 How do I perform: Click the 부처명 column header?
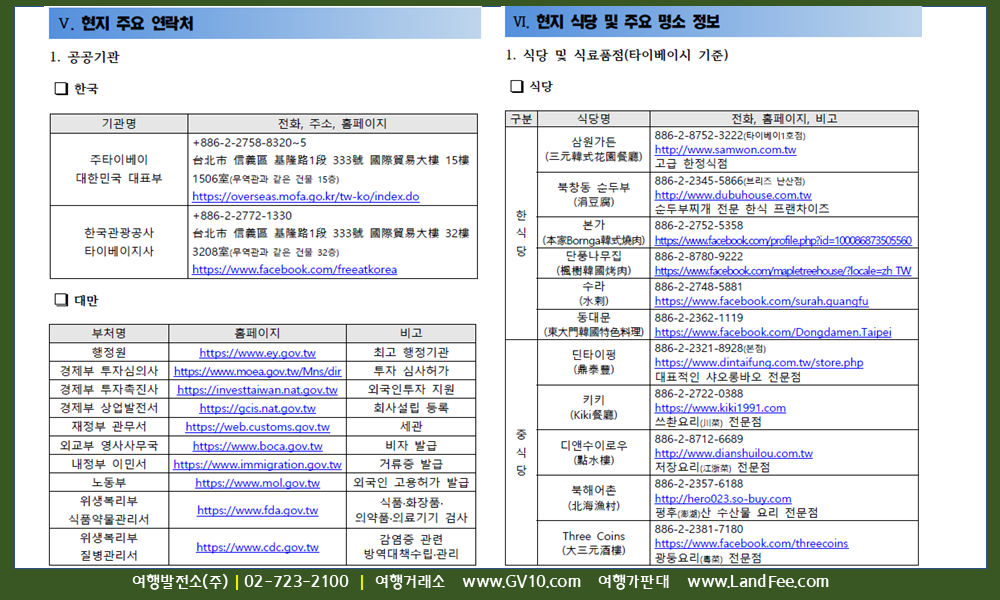[109, 333]
